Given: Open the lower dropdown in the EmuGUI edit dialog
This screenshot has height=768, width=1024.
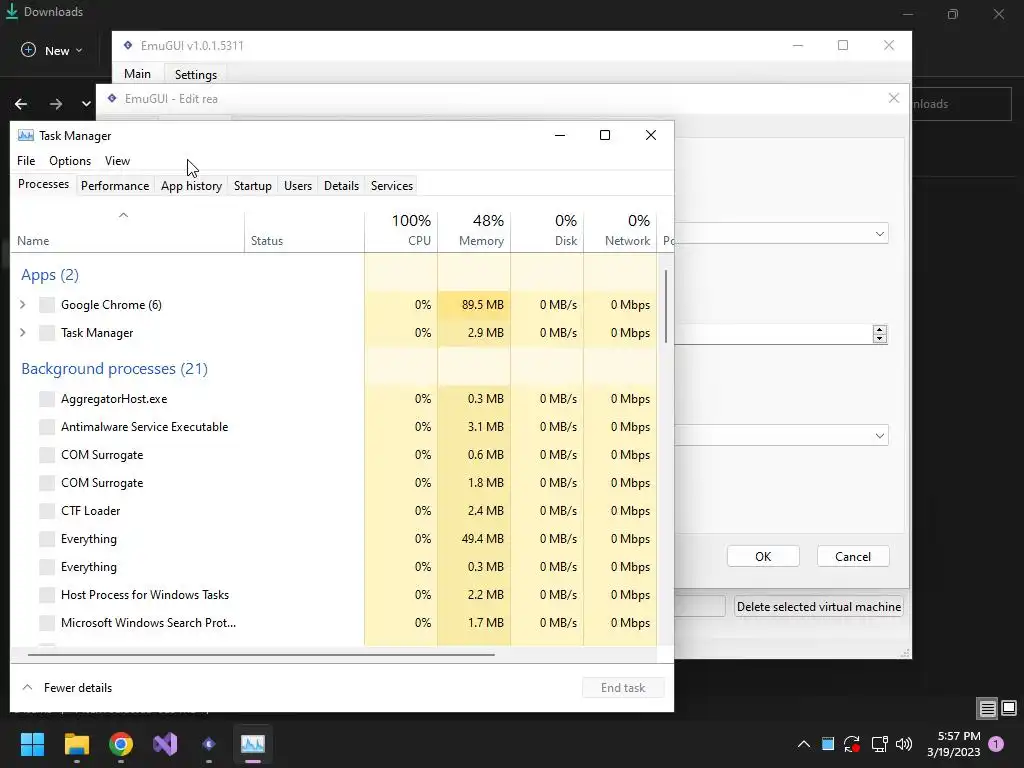Looking at the screenshot, I should click(x=880, y=436).
